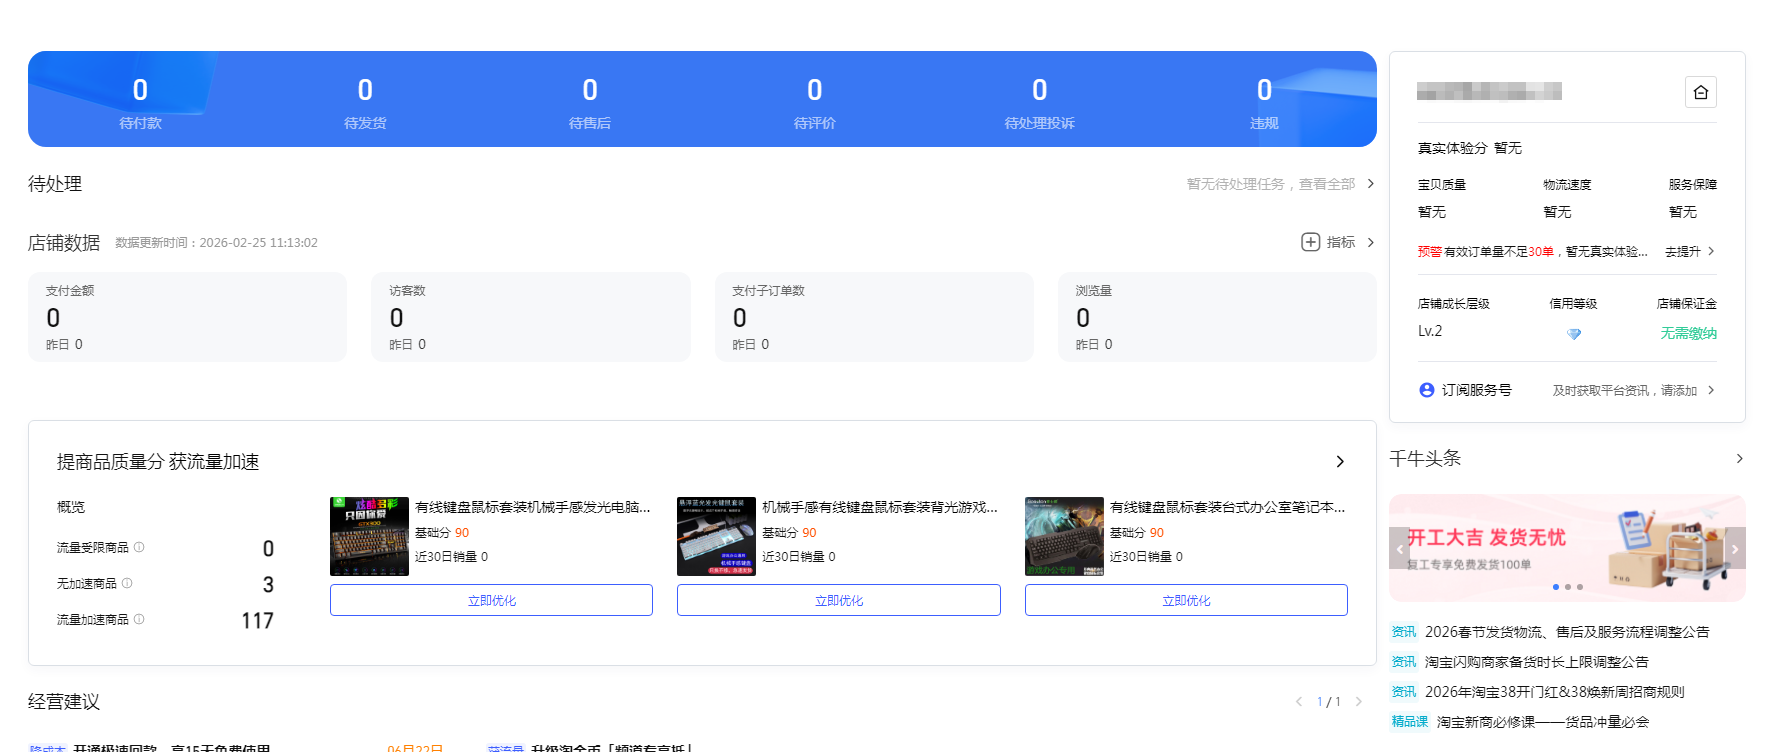The height and width of the screenshot is (752, 1775).
Task: Click 立即优化 for 有线键盘鼠标套装机械手感发光电脑
Action: click(491, 600)
